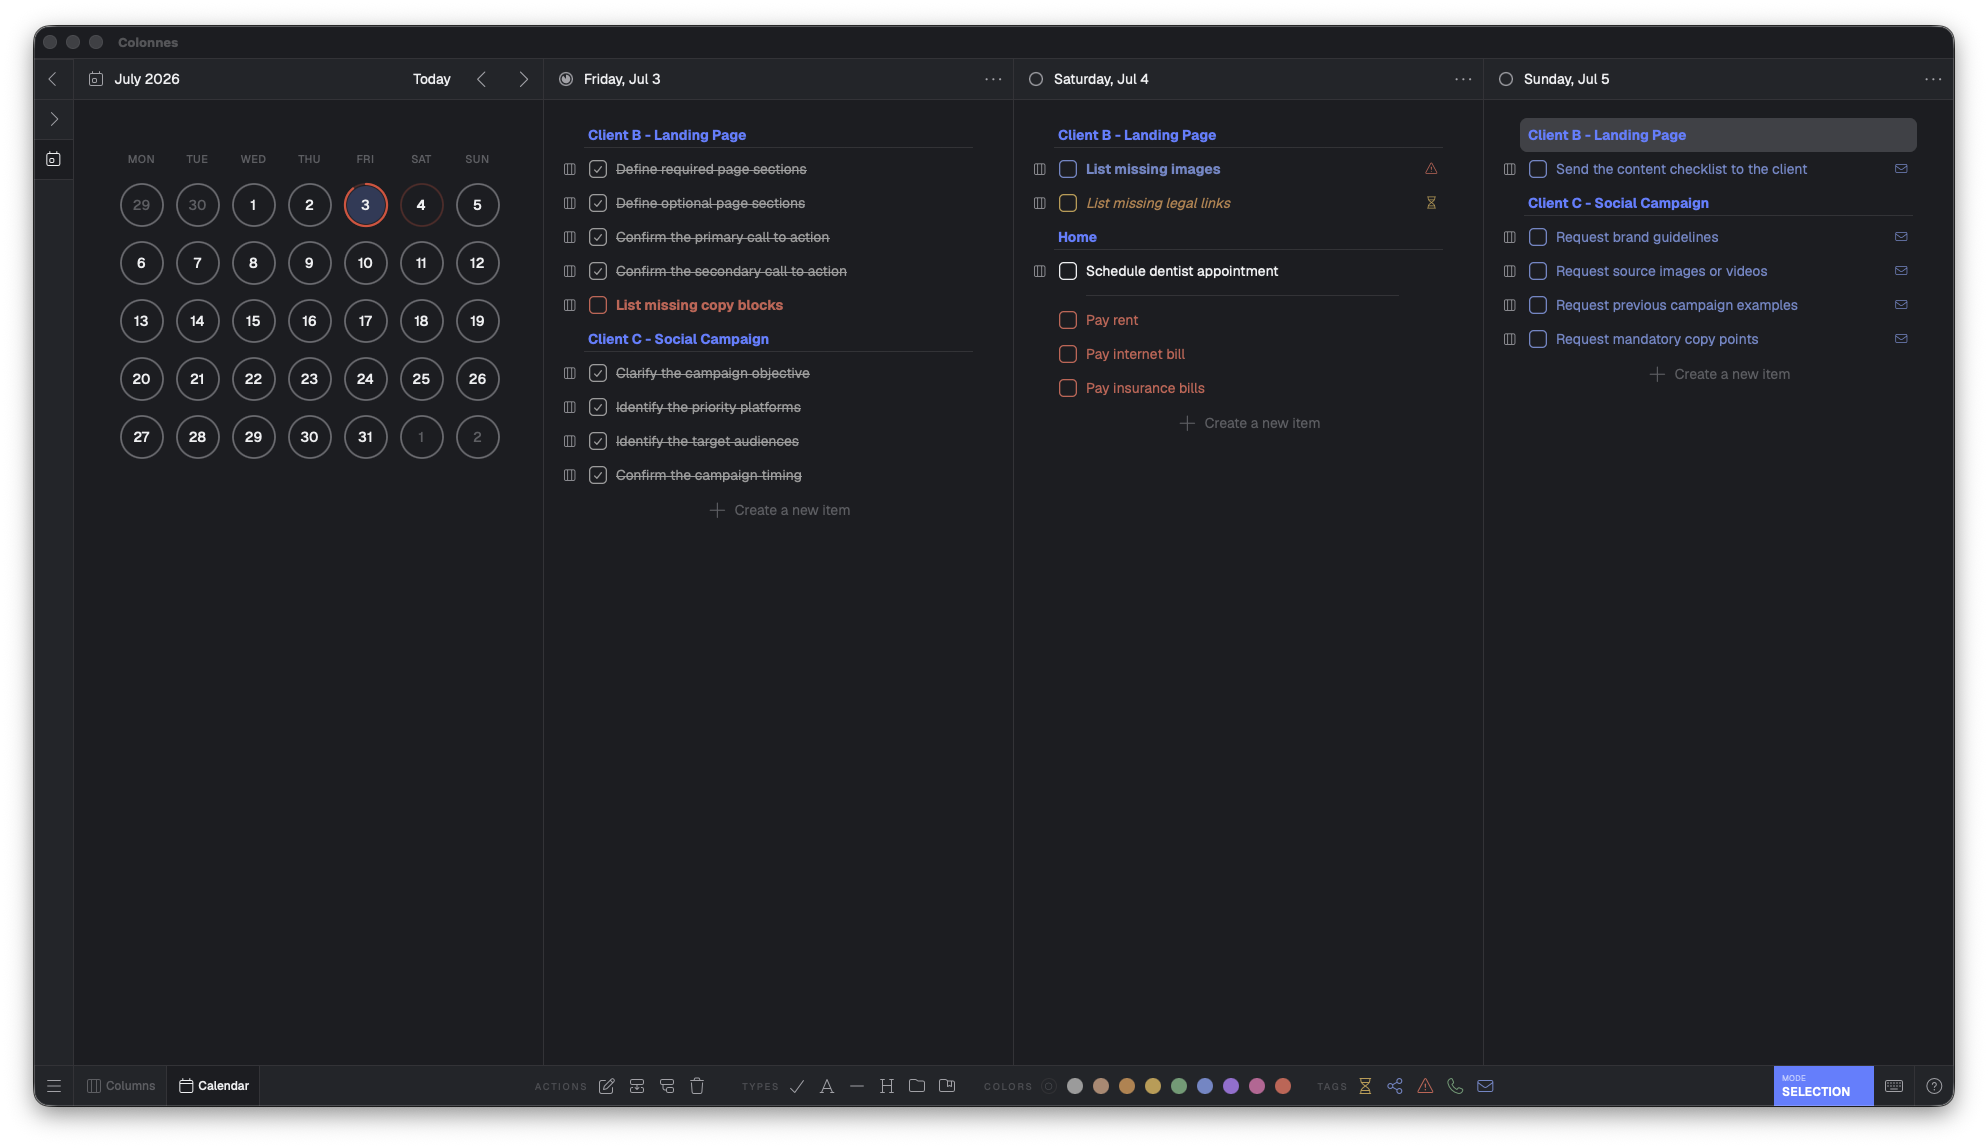Open Friday, Jul 3 column options menu

click(993, 79)
